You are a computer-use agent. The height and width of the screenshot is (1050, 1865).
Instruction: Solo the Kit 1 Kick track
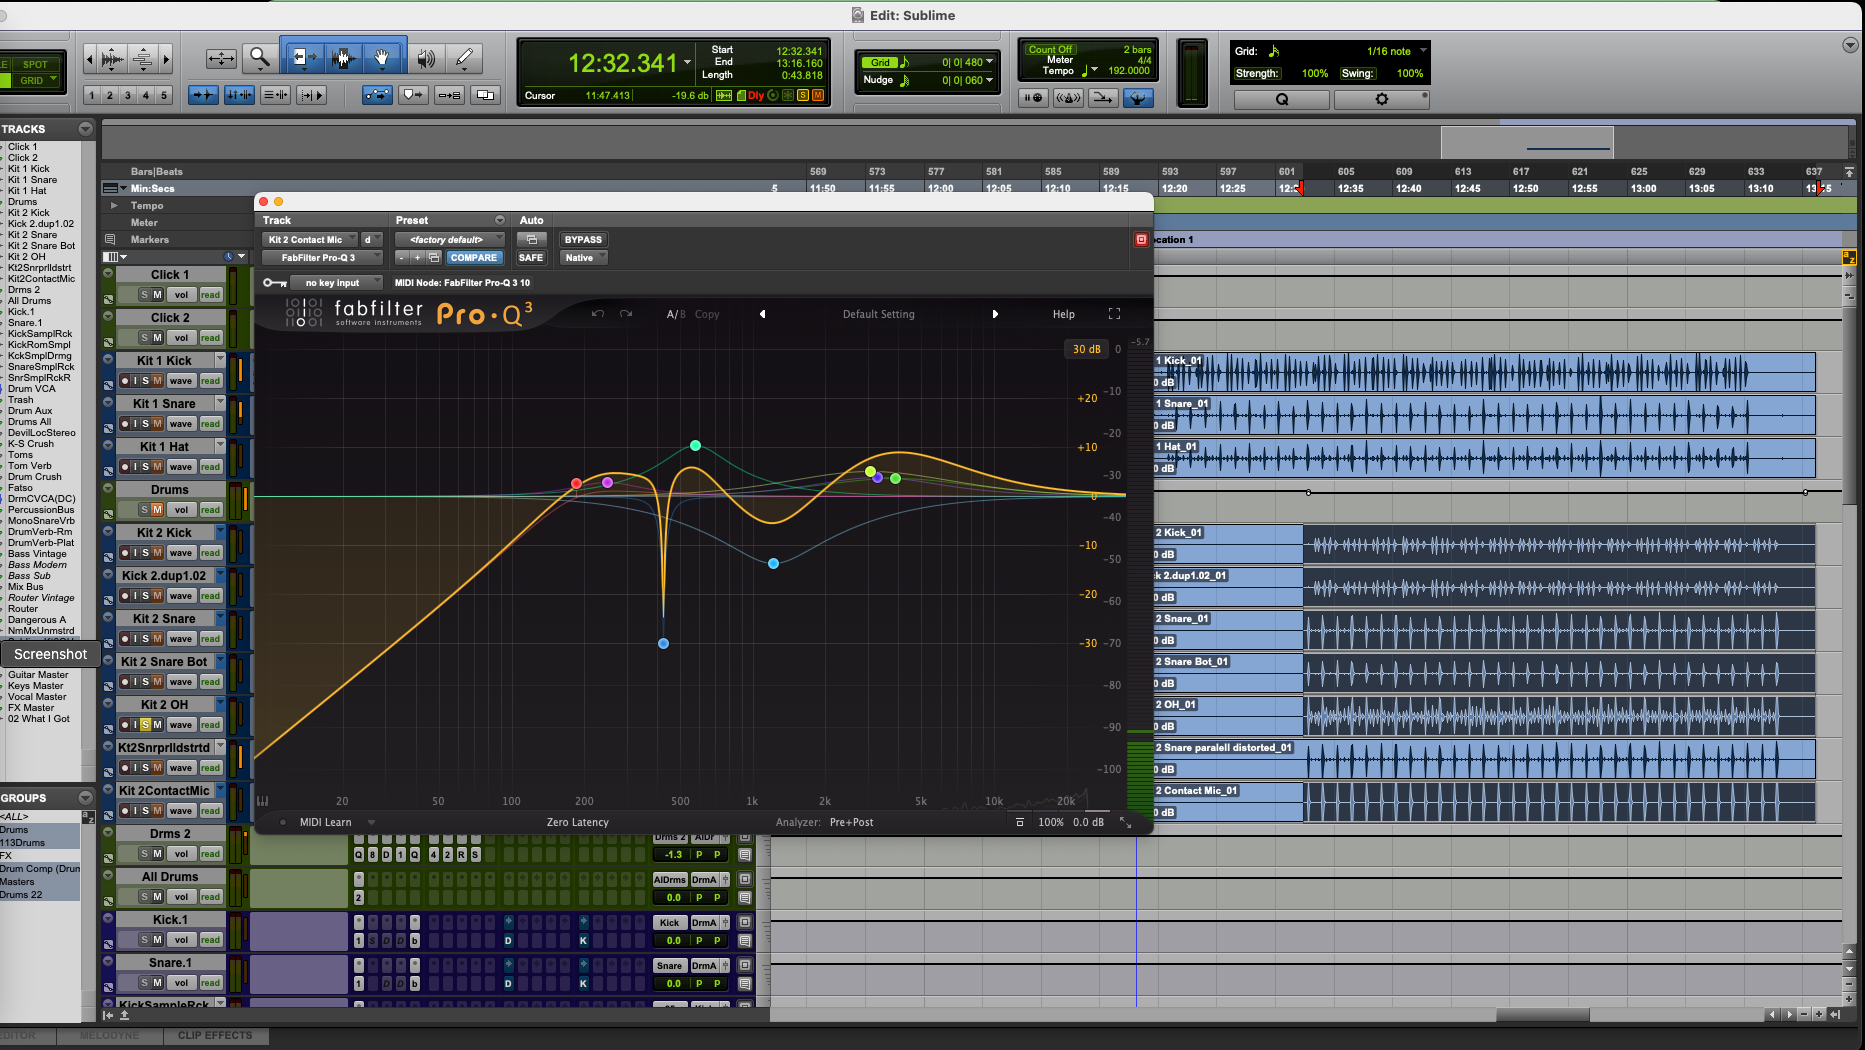145,381
